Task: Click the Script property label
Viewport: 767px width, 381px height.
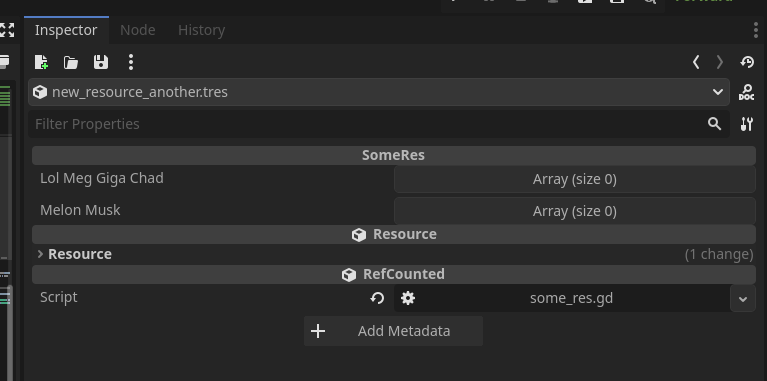Action: point(59,297)
